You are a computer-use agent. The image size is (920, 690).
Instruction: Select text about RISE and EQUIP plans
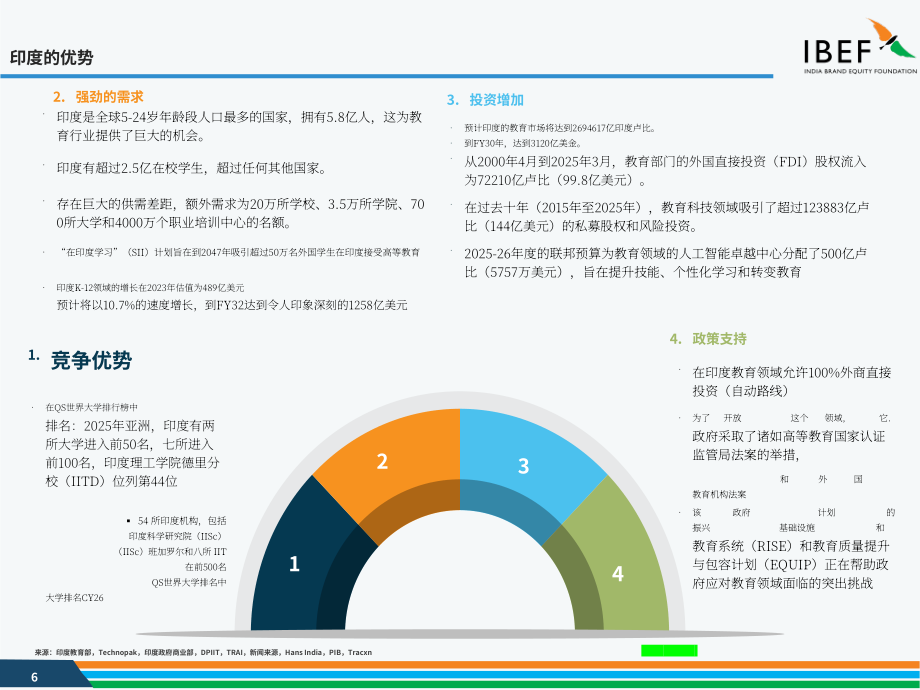point(791,564)
